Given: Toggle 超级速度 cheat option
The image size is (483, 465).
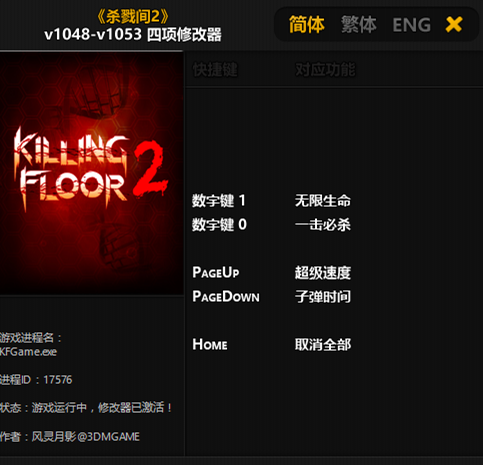Looking at the screenshot, I should pos(323,273).
